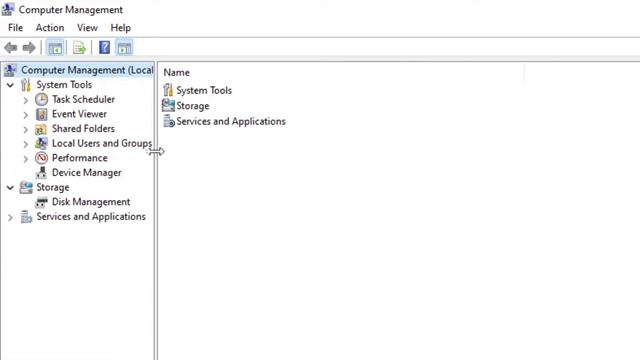
Task: Collapse the Storage tree node
Action: [10, 188]
